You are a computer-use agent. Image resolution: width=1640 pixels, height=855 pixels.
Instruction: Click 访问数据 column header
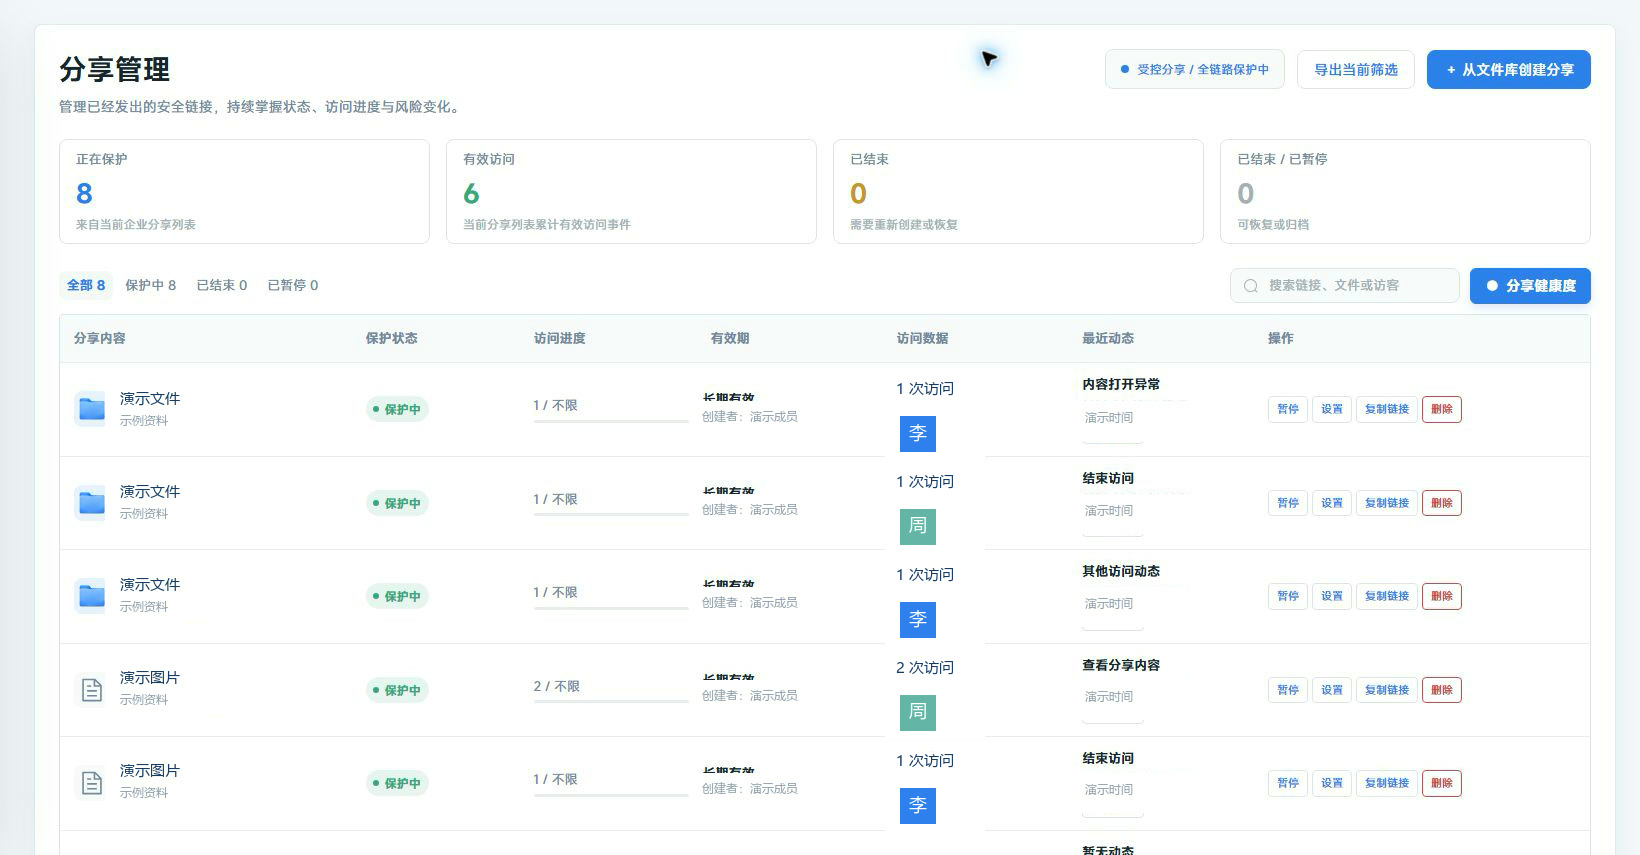922,338
